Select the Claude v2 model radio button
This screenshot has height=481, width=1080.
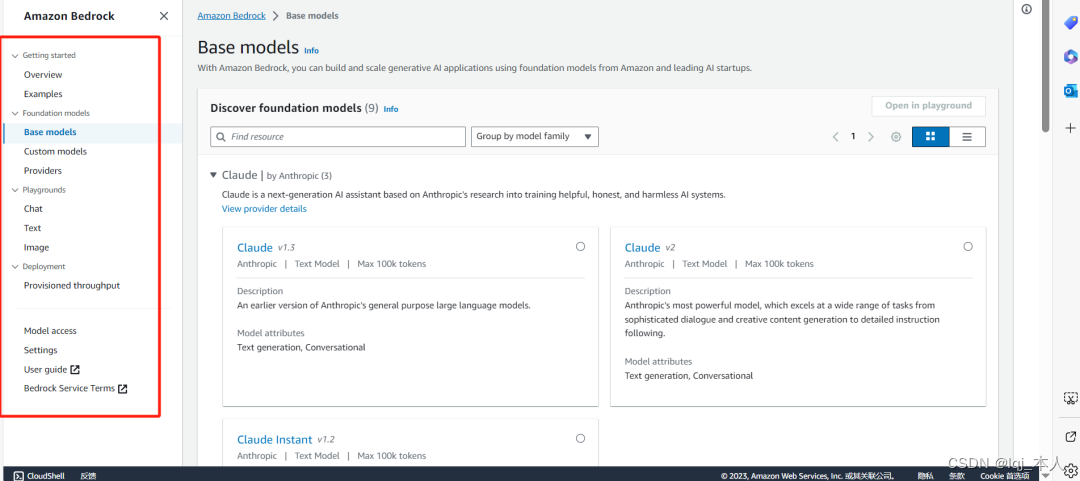[x=968, y=246]
